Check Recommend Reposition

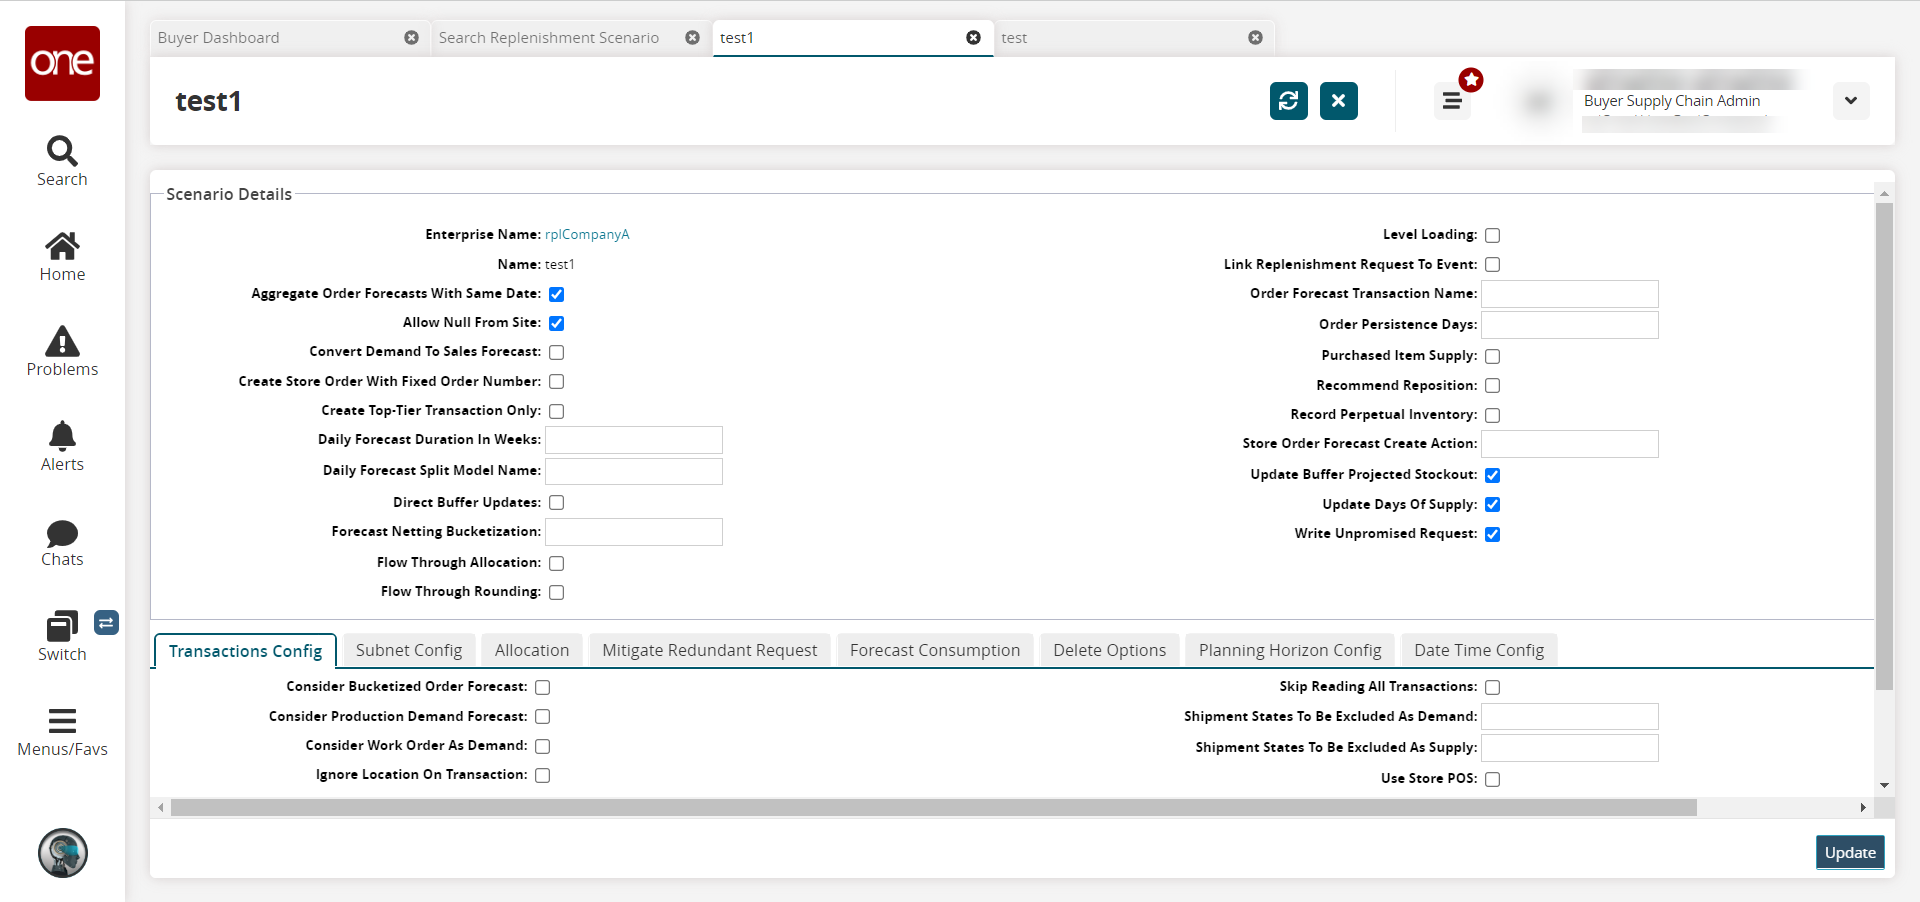click(x=1493, y=386)
